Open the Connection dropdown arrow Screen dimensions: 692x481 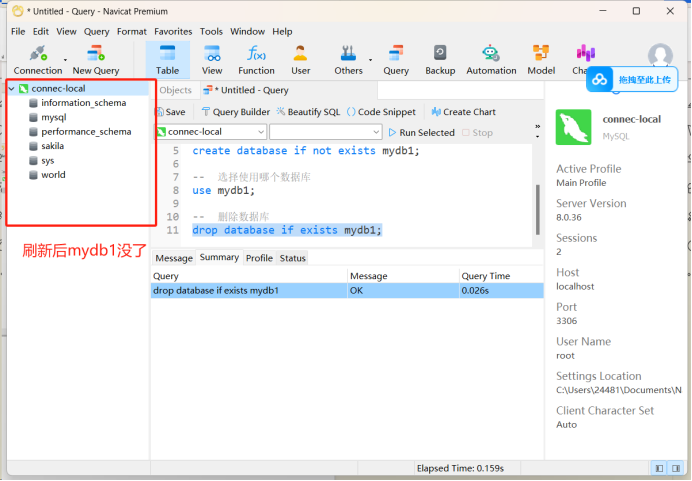pyautogui.click(x=65, y=60)
